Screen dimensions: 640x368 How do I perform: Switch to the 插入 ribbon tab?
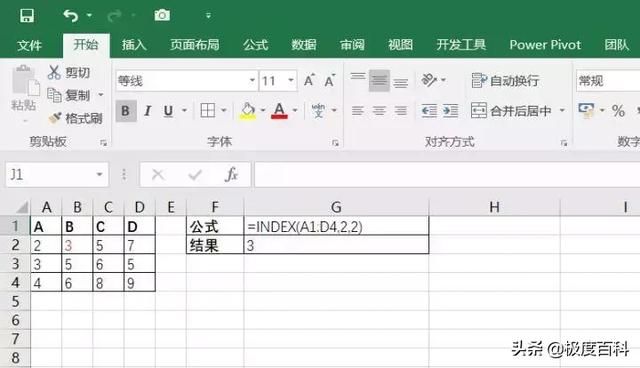click(134, 44)
